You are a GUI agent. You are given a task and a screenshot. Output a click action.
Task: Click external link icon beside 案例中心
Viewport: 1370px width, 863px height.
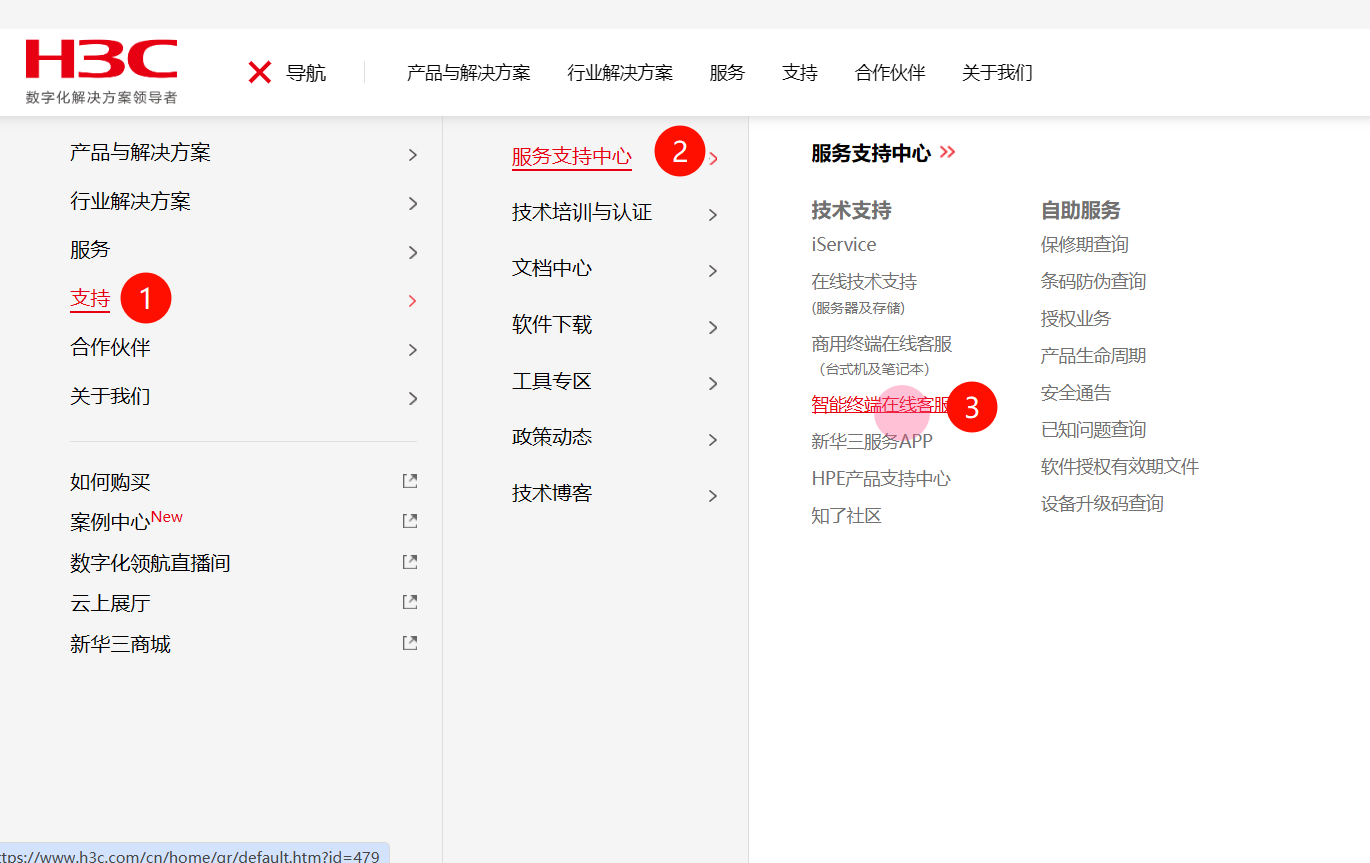[x=409, y=521]
